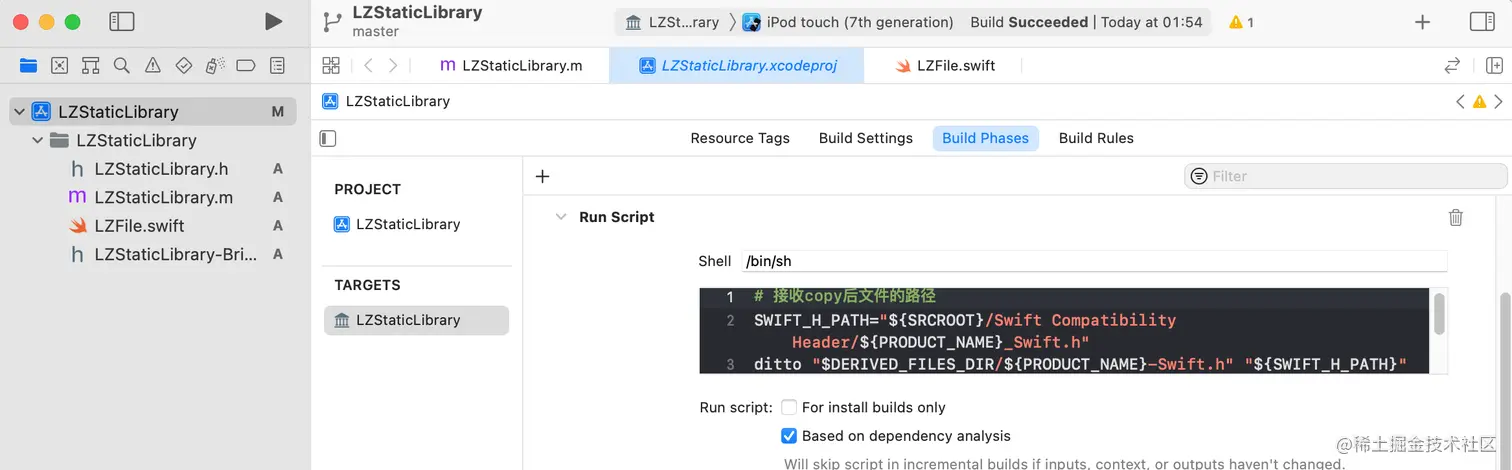Click the related items grid icon

click(331, 66)
